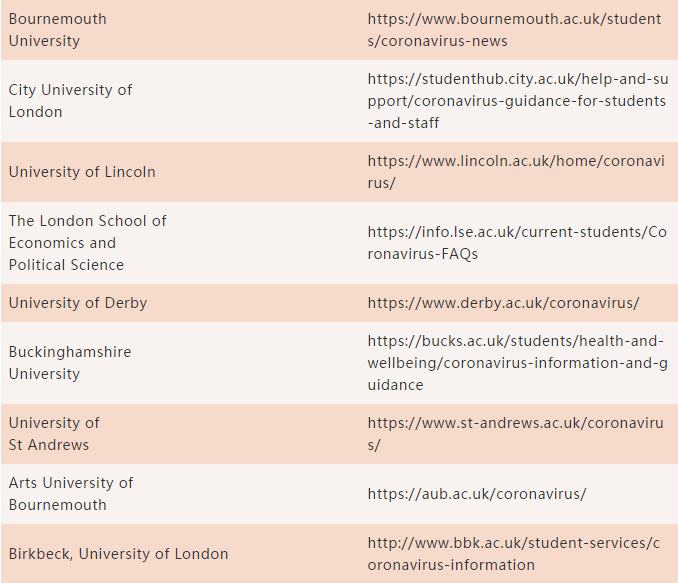Open the bbk.ac.uk student-services coronavirus link

coord(514,554)
